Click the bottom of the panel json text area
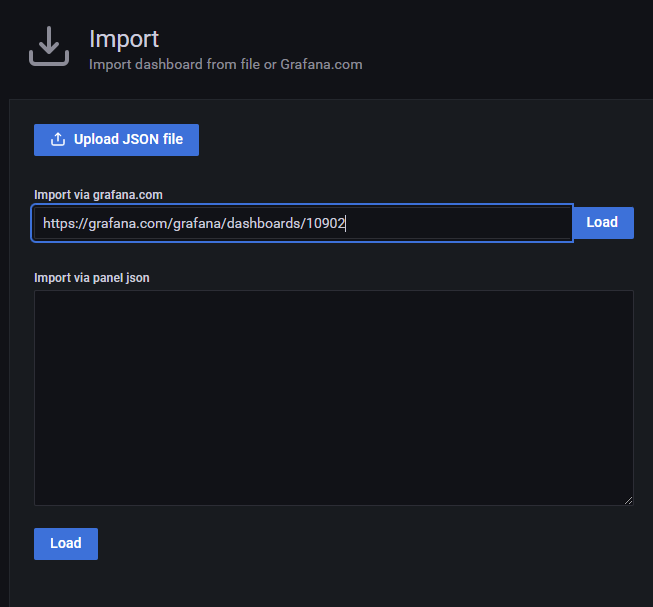The height and width of the screenshot is (607, 653). point(333,494)
